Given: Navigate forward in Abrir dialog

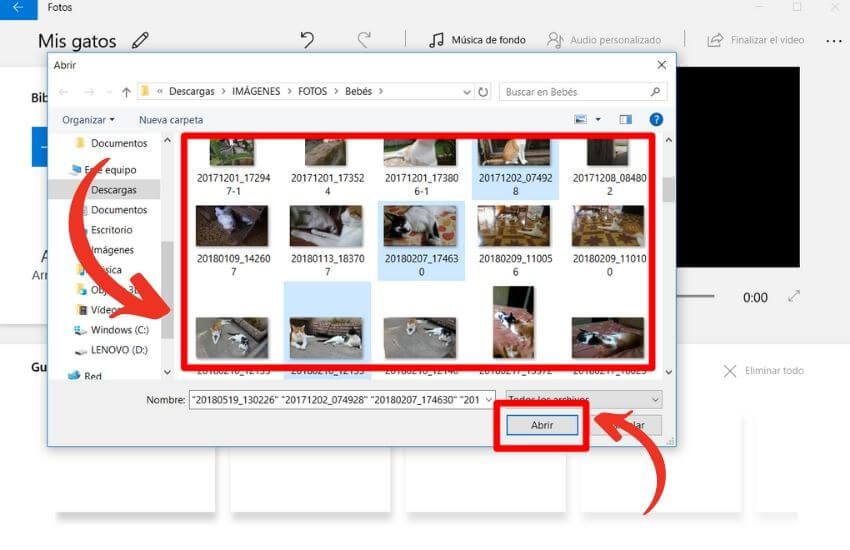Looking at the screenshot, I should coord(89,92).
